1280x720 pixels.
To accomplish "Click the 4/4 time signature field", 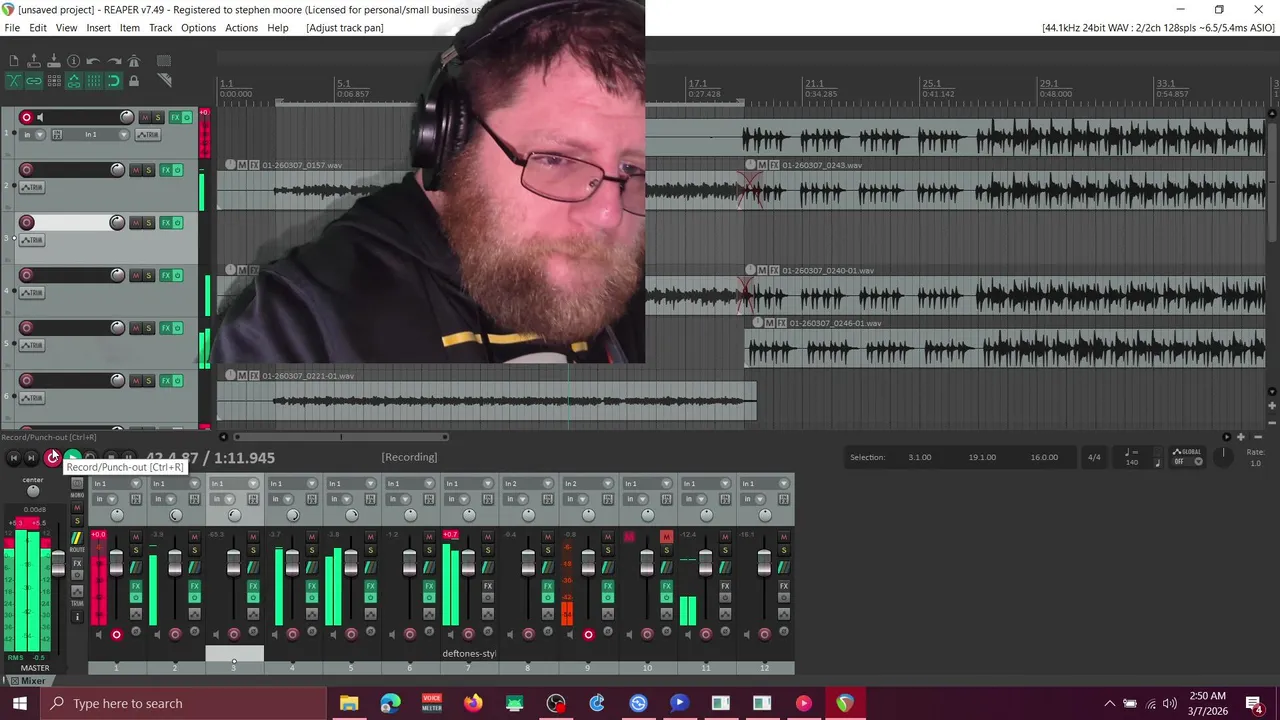I will [1094, 457].
